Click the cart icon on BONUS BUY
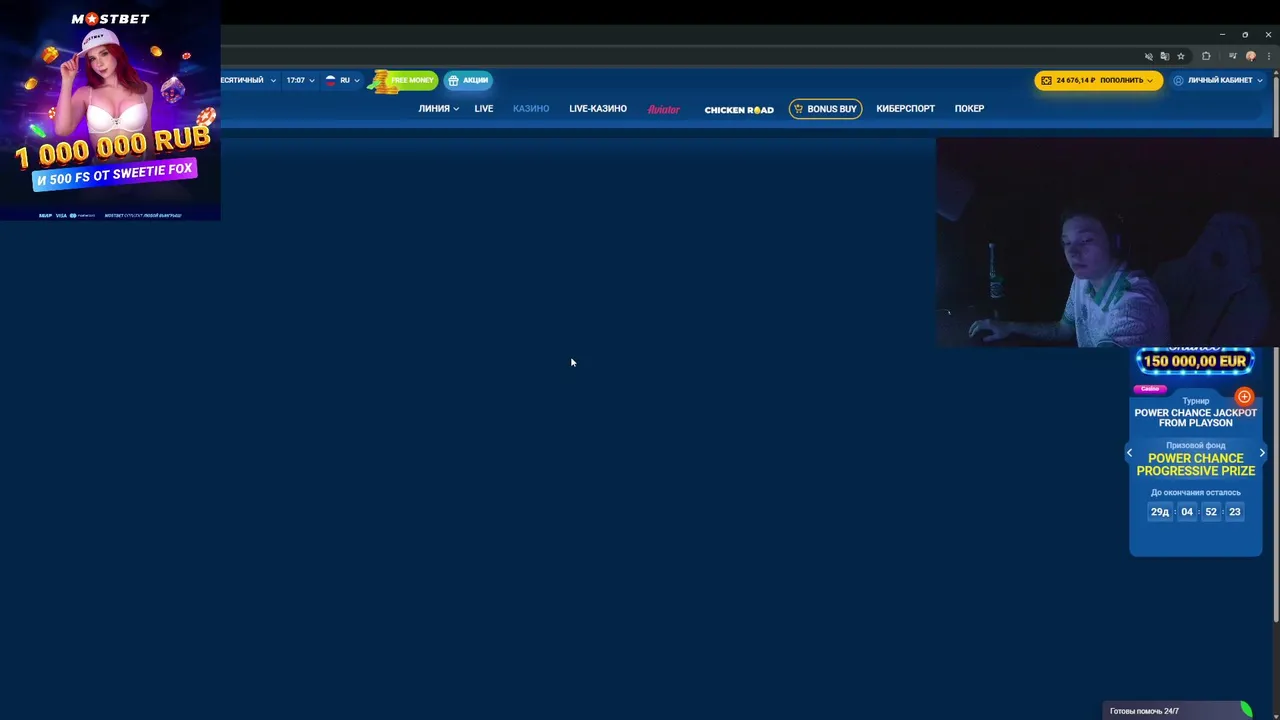The height and width of the screenshot is (720, 1280). pos(798,109)
